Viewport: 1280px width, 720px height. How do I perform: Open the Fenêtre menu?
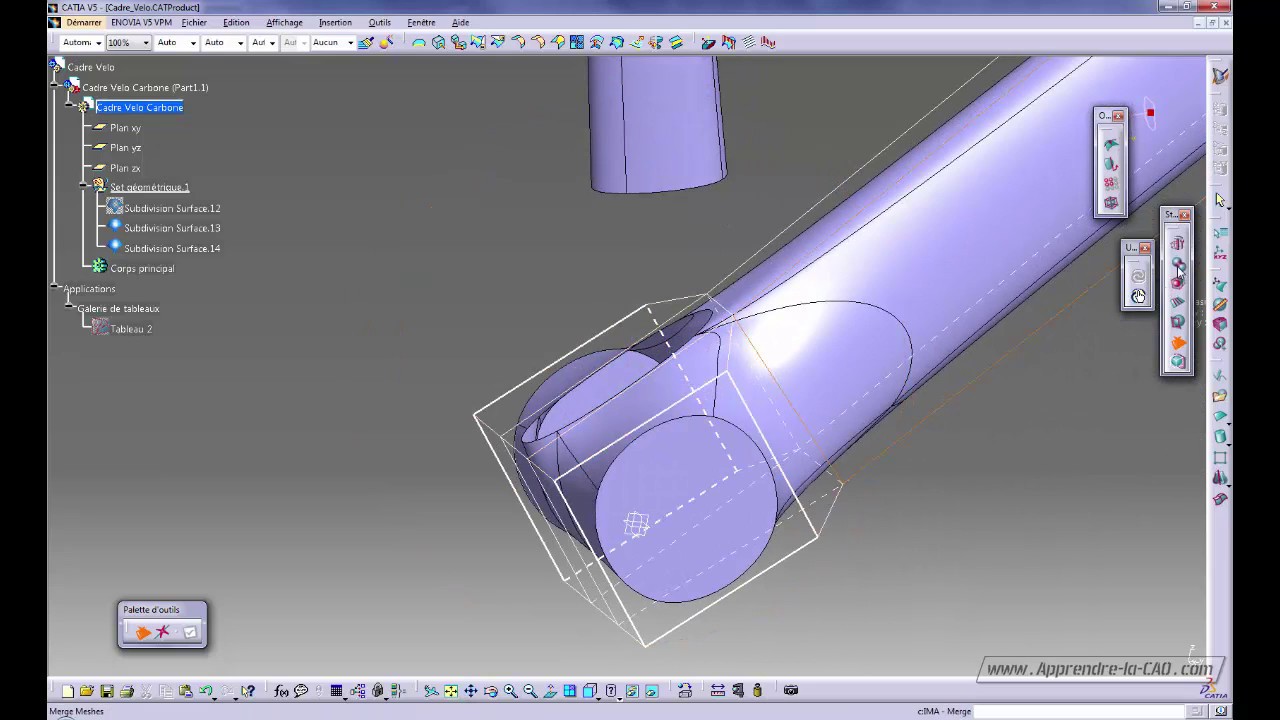pyautogui.click(x=421, y=22)
